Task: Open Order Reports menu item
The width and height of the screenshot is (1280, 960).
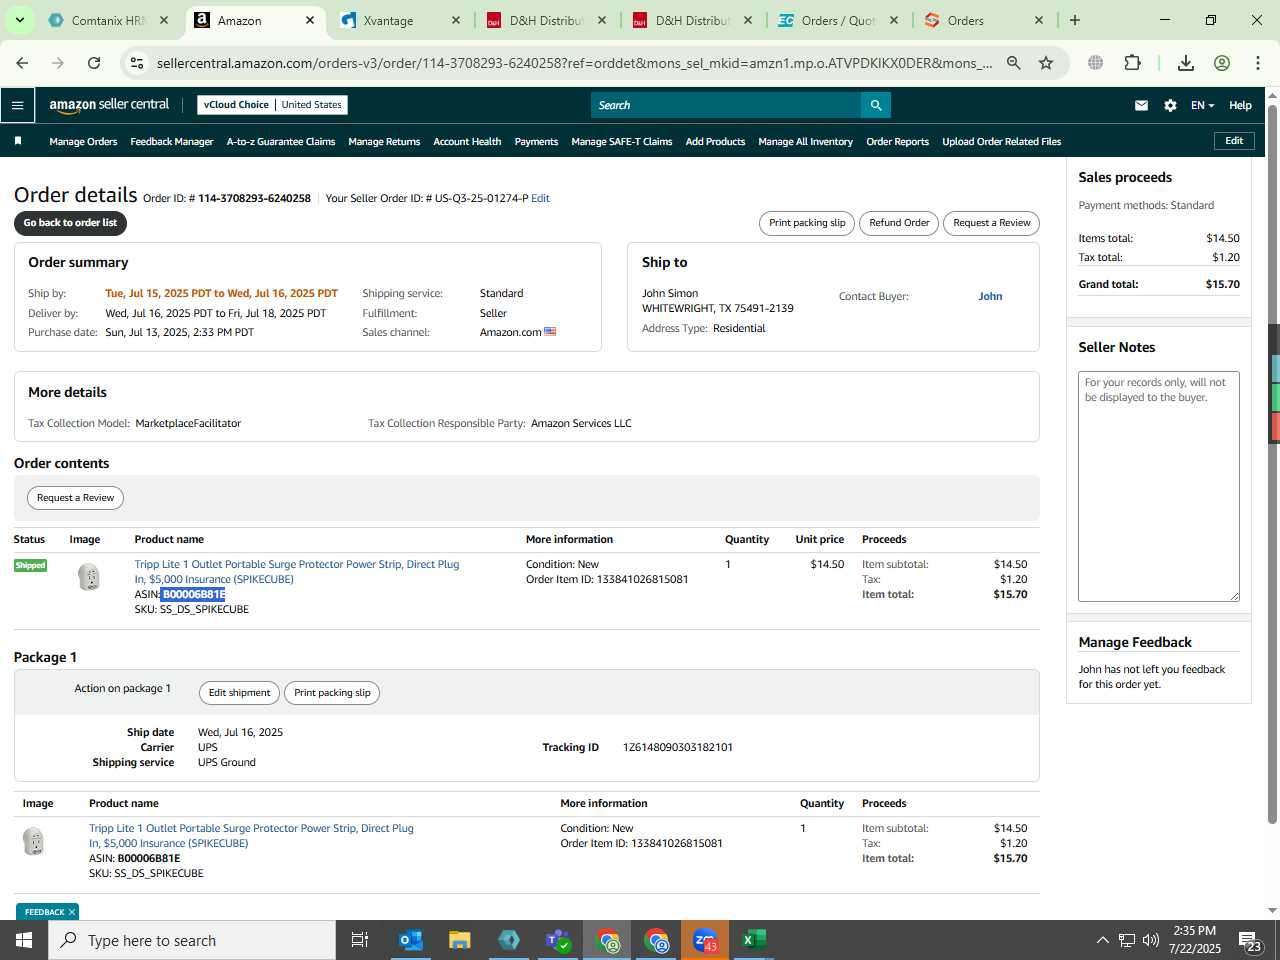Action: point(897,142)
